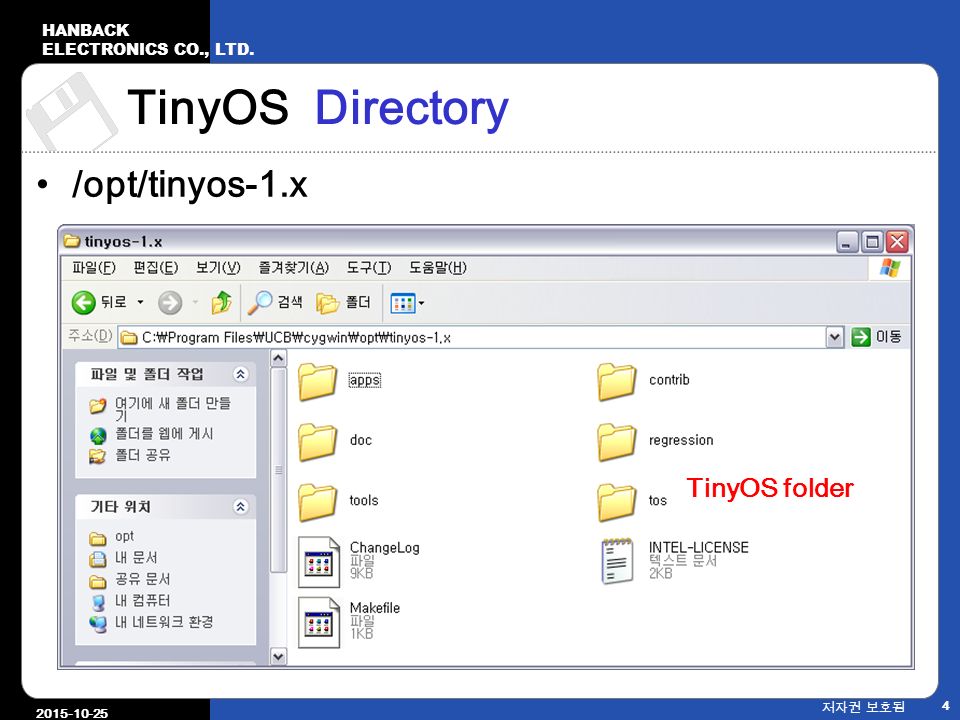Click the sidebar scroll down arrow
960x720 pixels.
(x=278, y=656)
